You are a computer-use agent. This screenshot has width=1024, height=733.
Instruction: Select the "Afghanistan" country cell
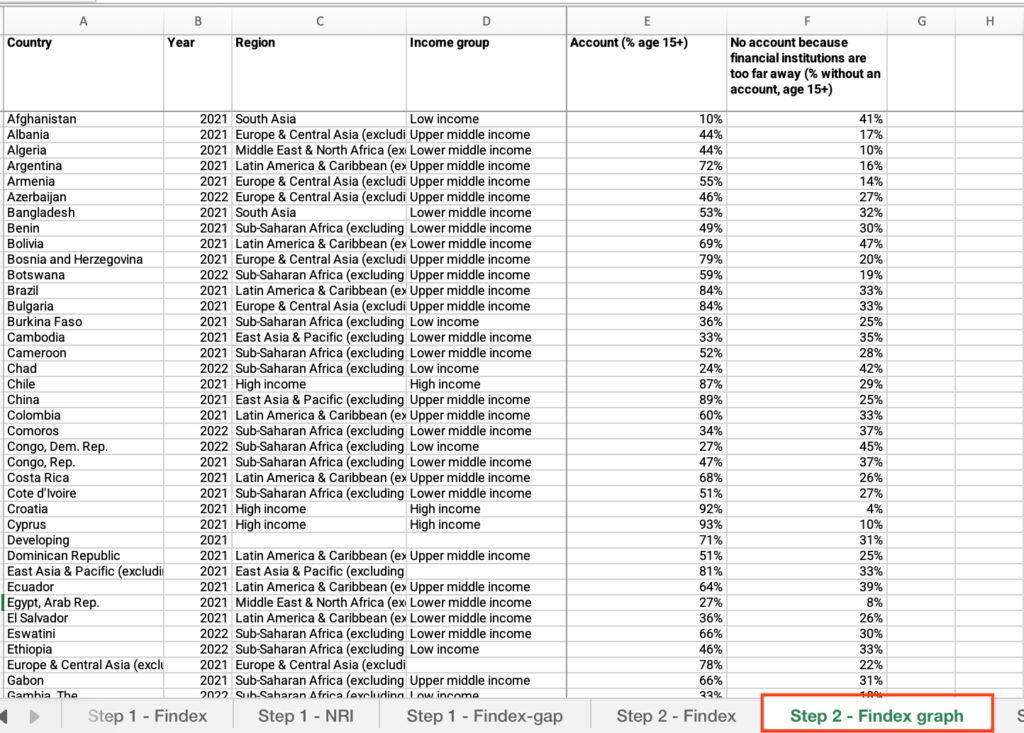coord(84,119)
